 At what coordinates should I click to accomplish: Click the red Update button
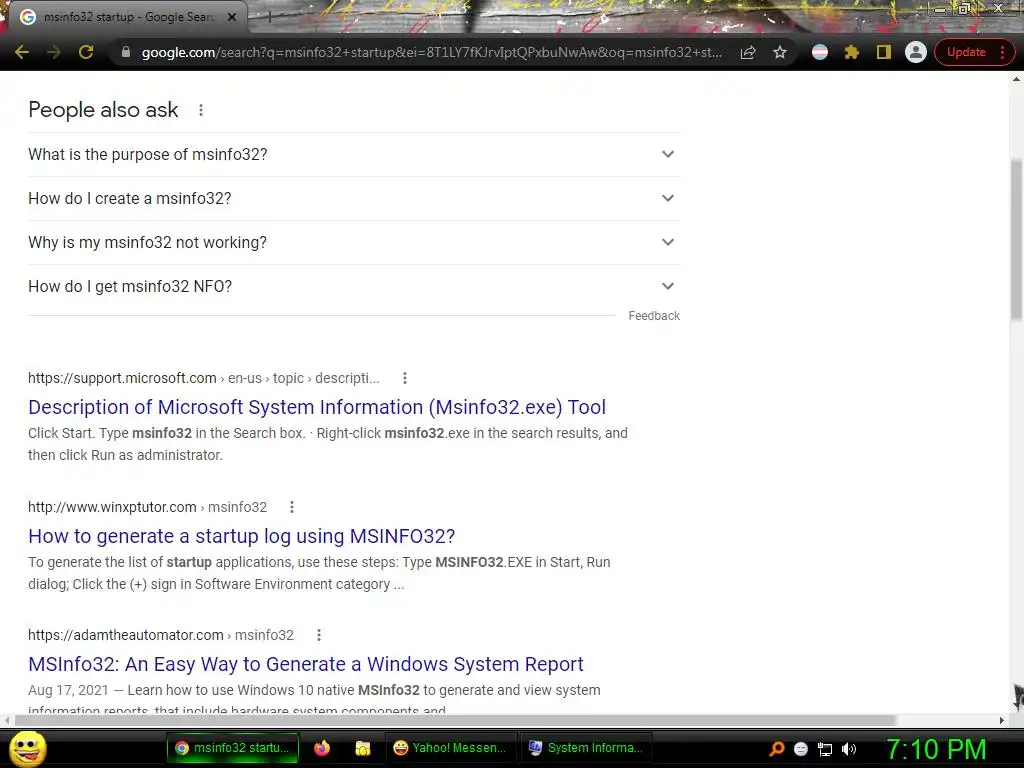coord(966,52)
